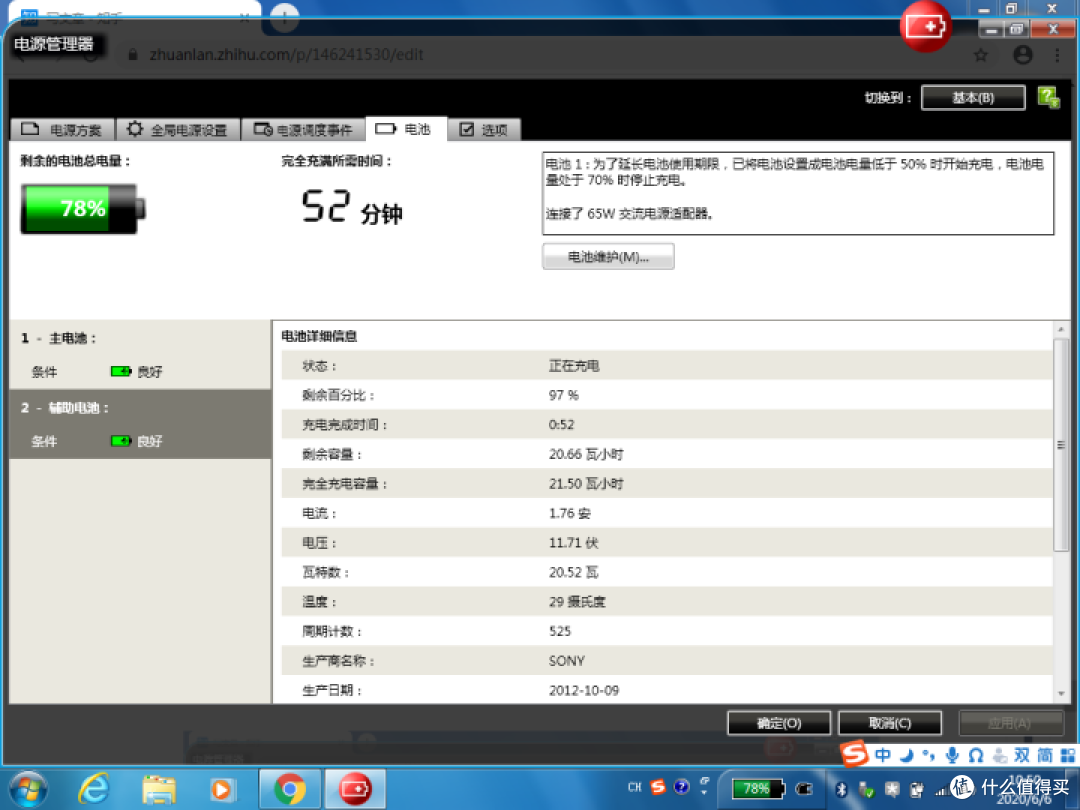Click the 确定(O) button
Image resolution: width=1080 pixels, height=810 pixels.
779,723
